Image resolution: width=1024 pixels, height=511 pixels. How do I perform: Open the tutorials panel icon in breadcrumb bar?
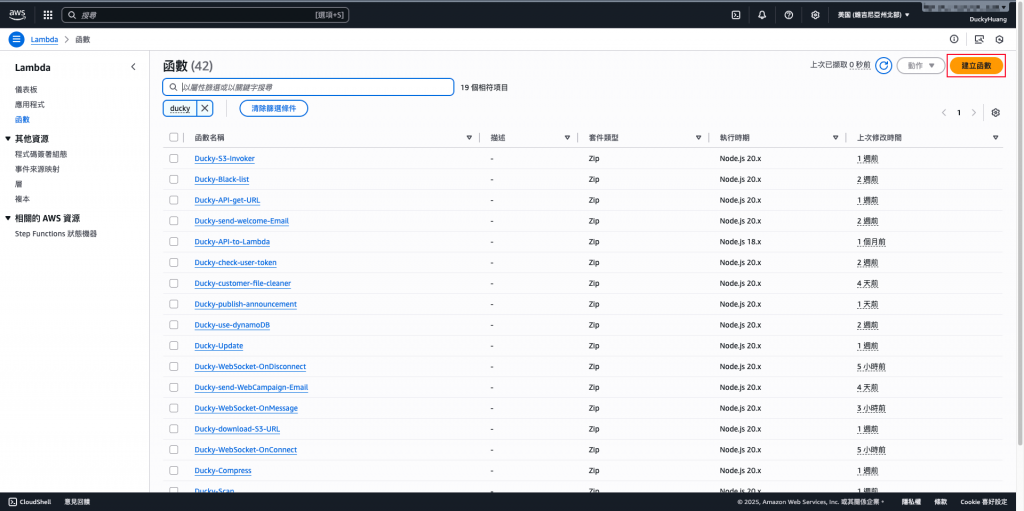tap(979, 39)
